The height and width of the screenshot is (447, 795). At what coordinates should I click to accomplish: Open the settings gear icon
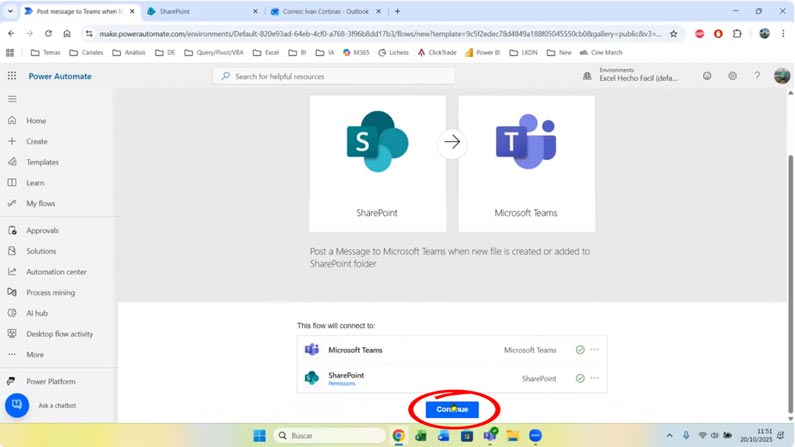732,76
